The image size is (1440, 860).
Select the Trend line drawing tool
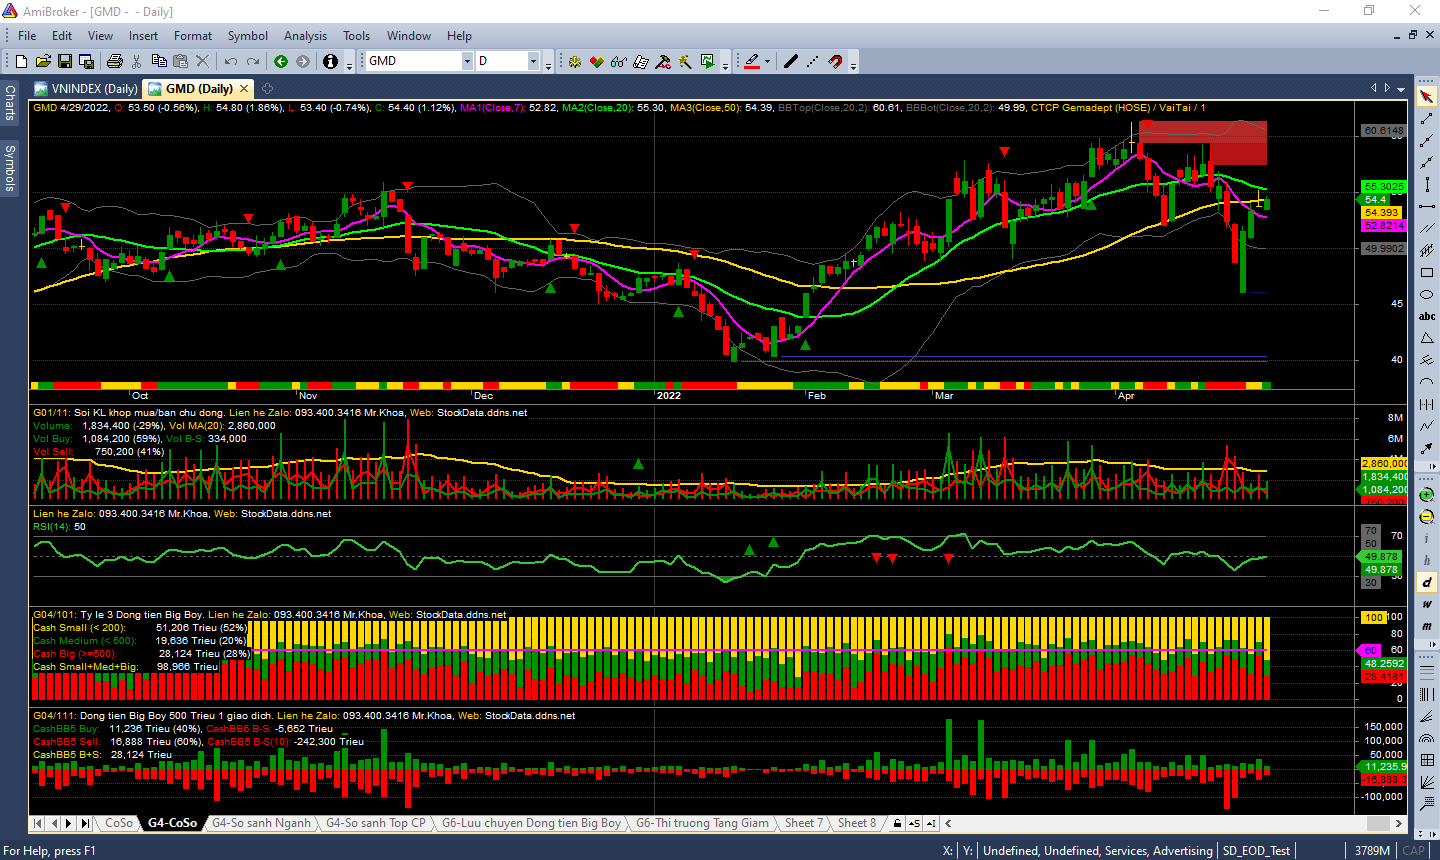click(1427, 119)
